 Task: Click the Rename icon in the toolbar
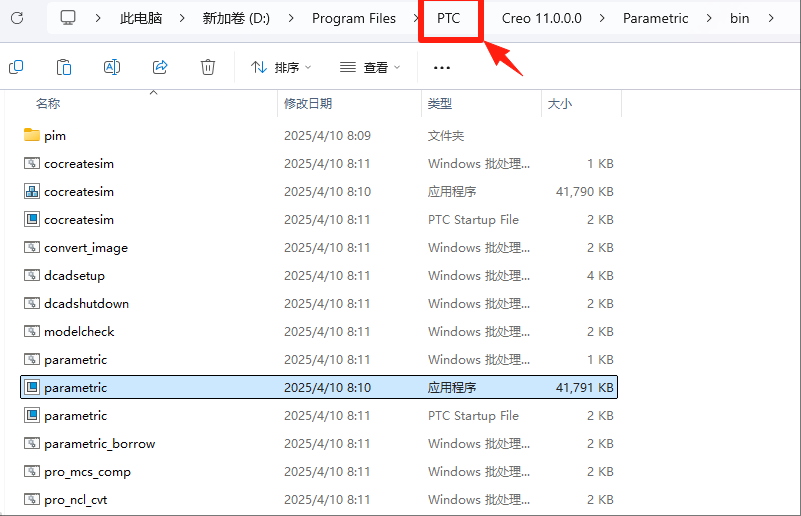[112, 67]
